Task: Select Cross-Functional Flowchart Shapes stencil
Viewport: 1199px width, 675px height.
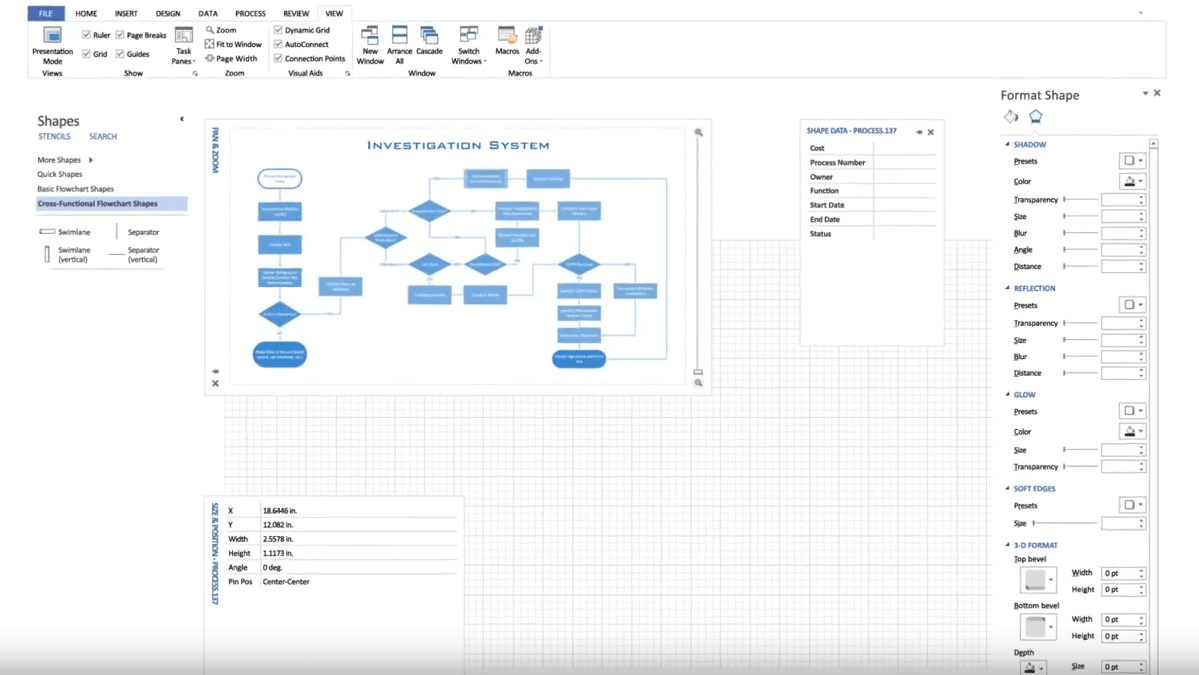Action: [112, 203]
